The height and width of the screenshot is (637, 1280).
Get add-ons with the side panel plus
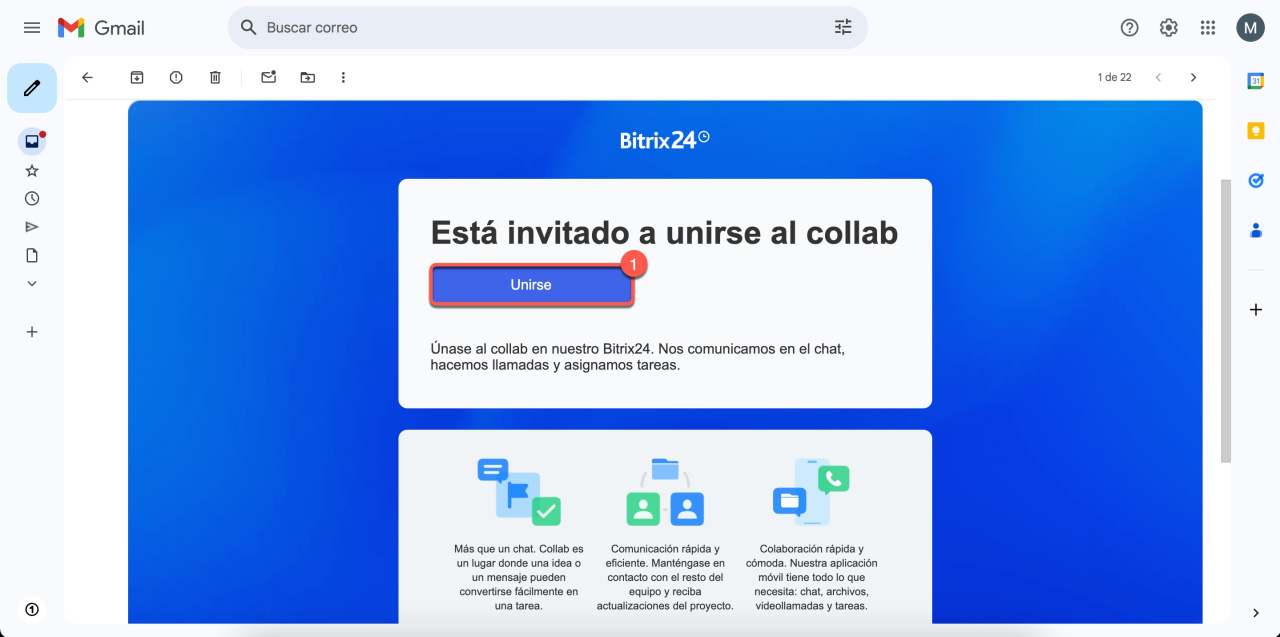point(1256,310)
